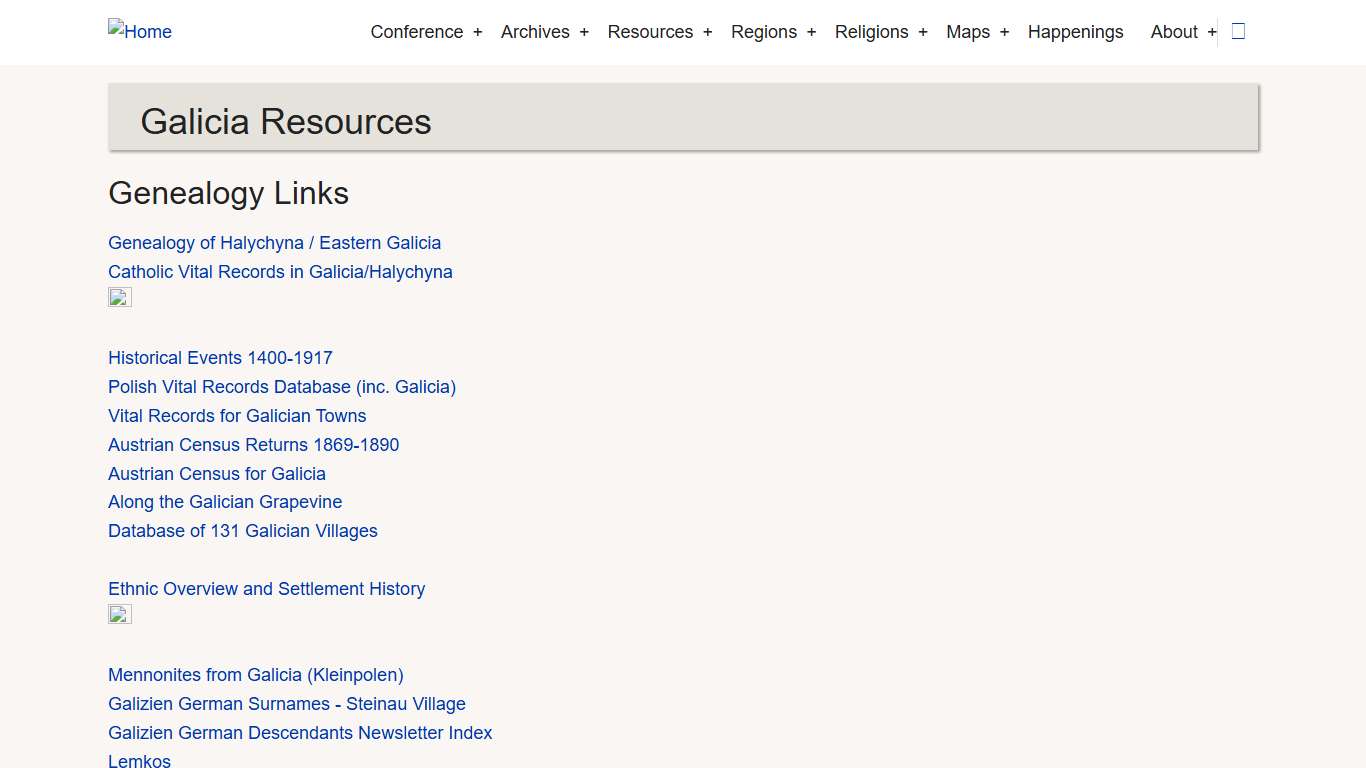Click the Lemkos link at page bottom
This screenshot has width=1366, height=768.
(139, 760)
